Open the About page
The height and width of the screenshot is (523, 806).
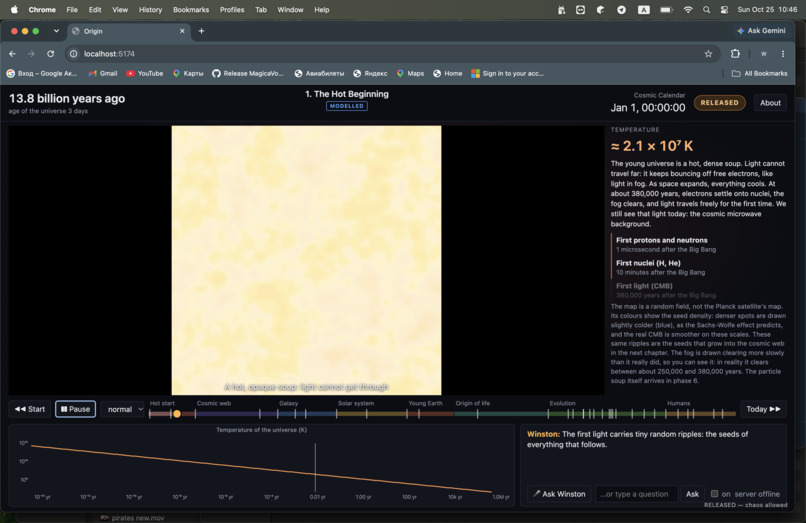pos(770,103)
